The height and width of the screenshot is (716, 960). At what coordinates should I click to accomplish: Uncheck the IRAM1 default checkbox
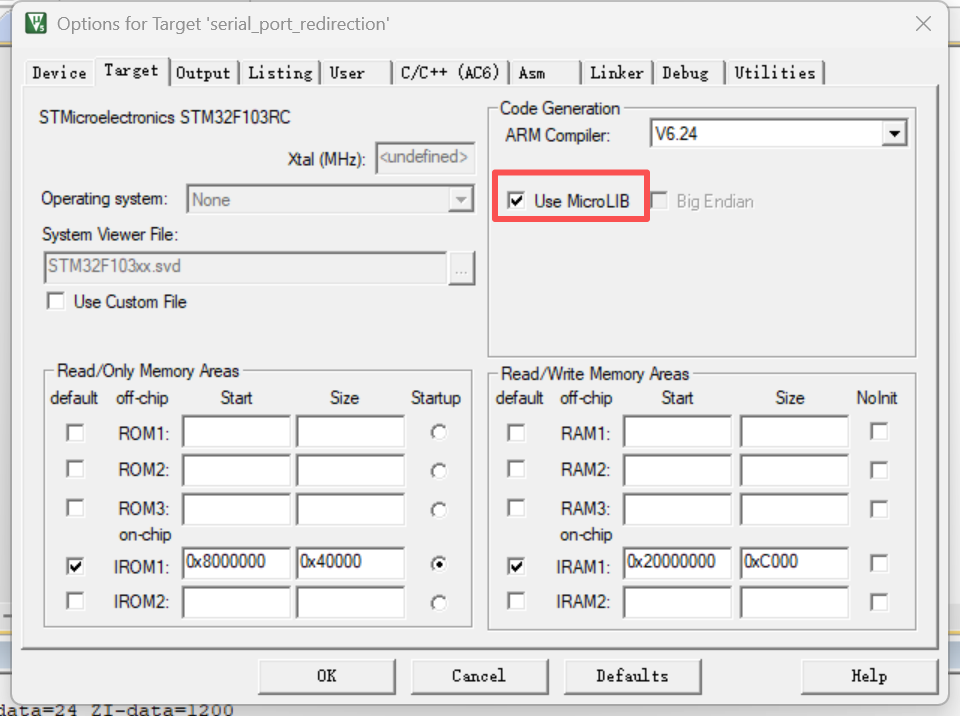click(x=516, y=566)
